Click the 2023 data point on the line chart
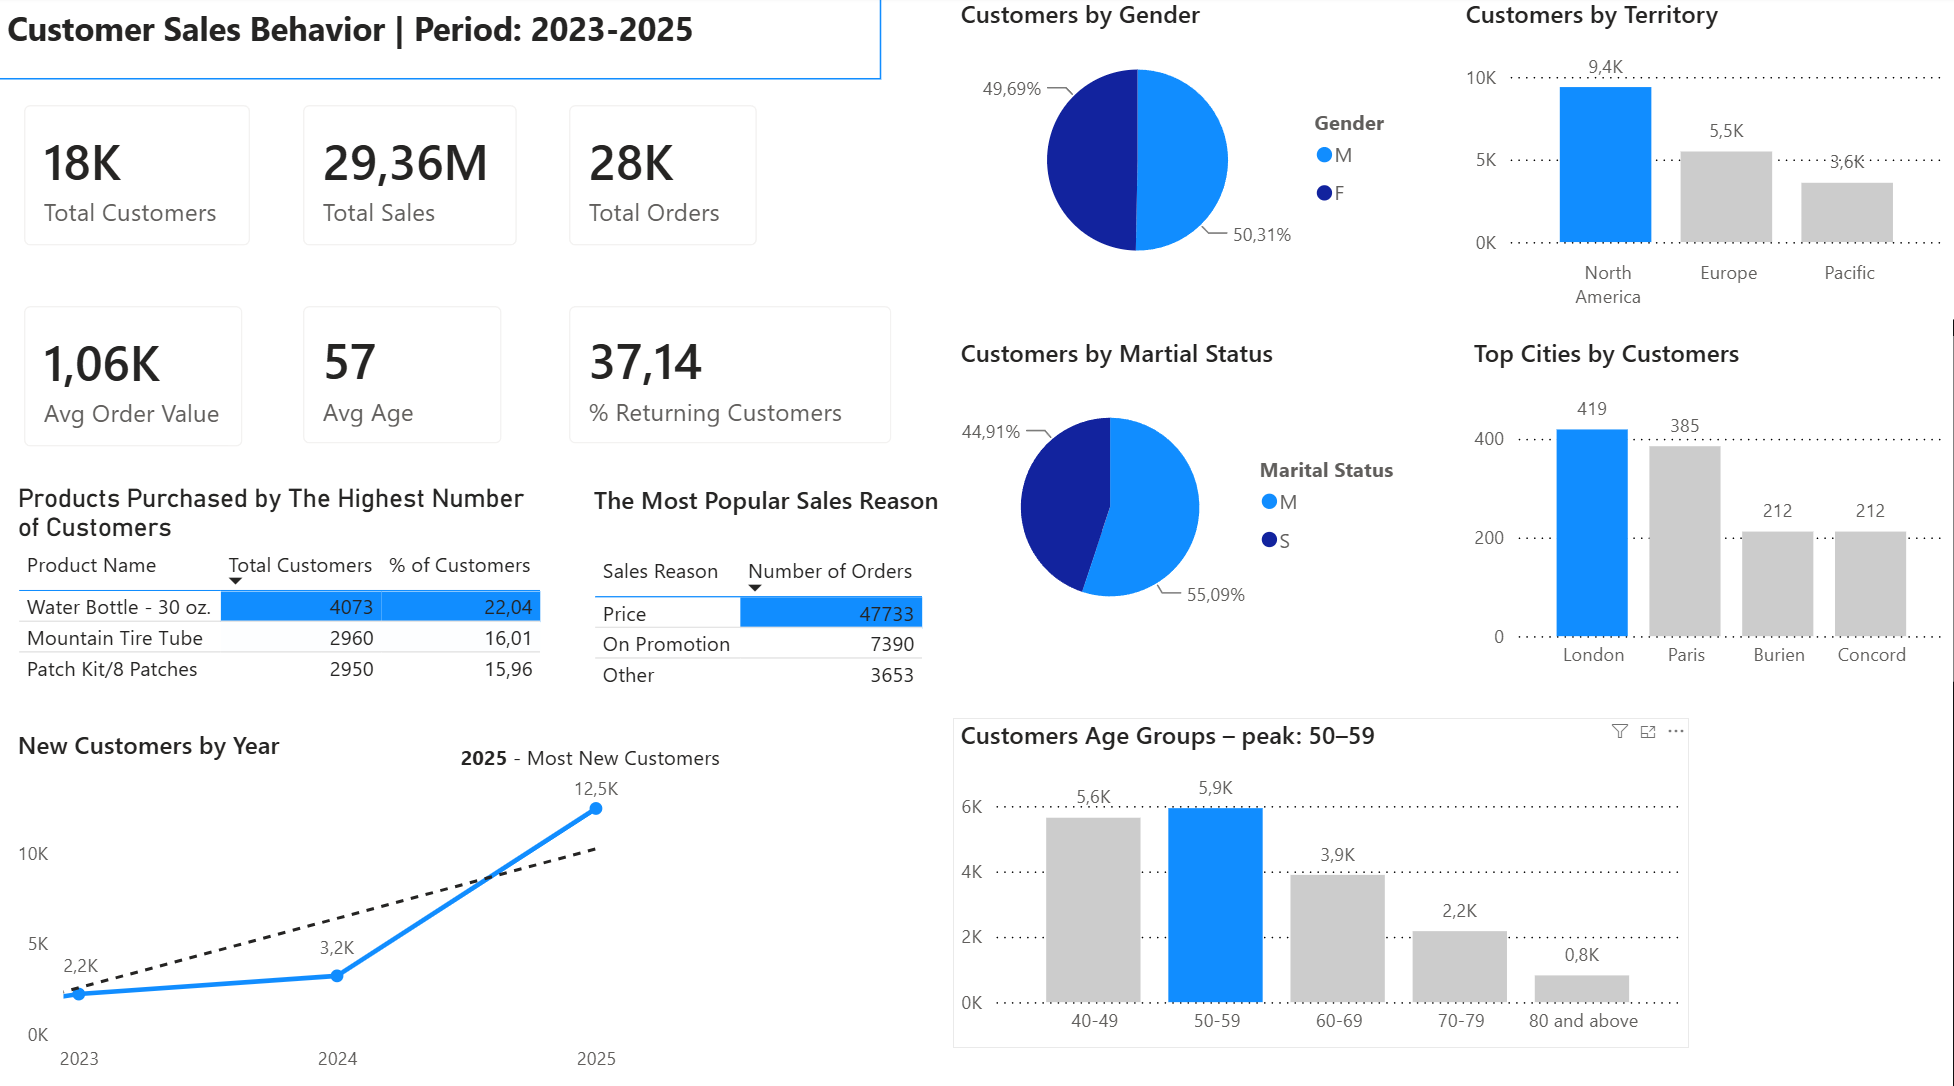This screenshot has width=1954, height=1086. [79, 994]
